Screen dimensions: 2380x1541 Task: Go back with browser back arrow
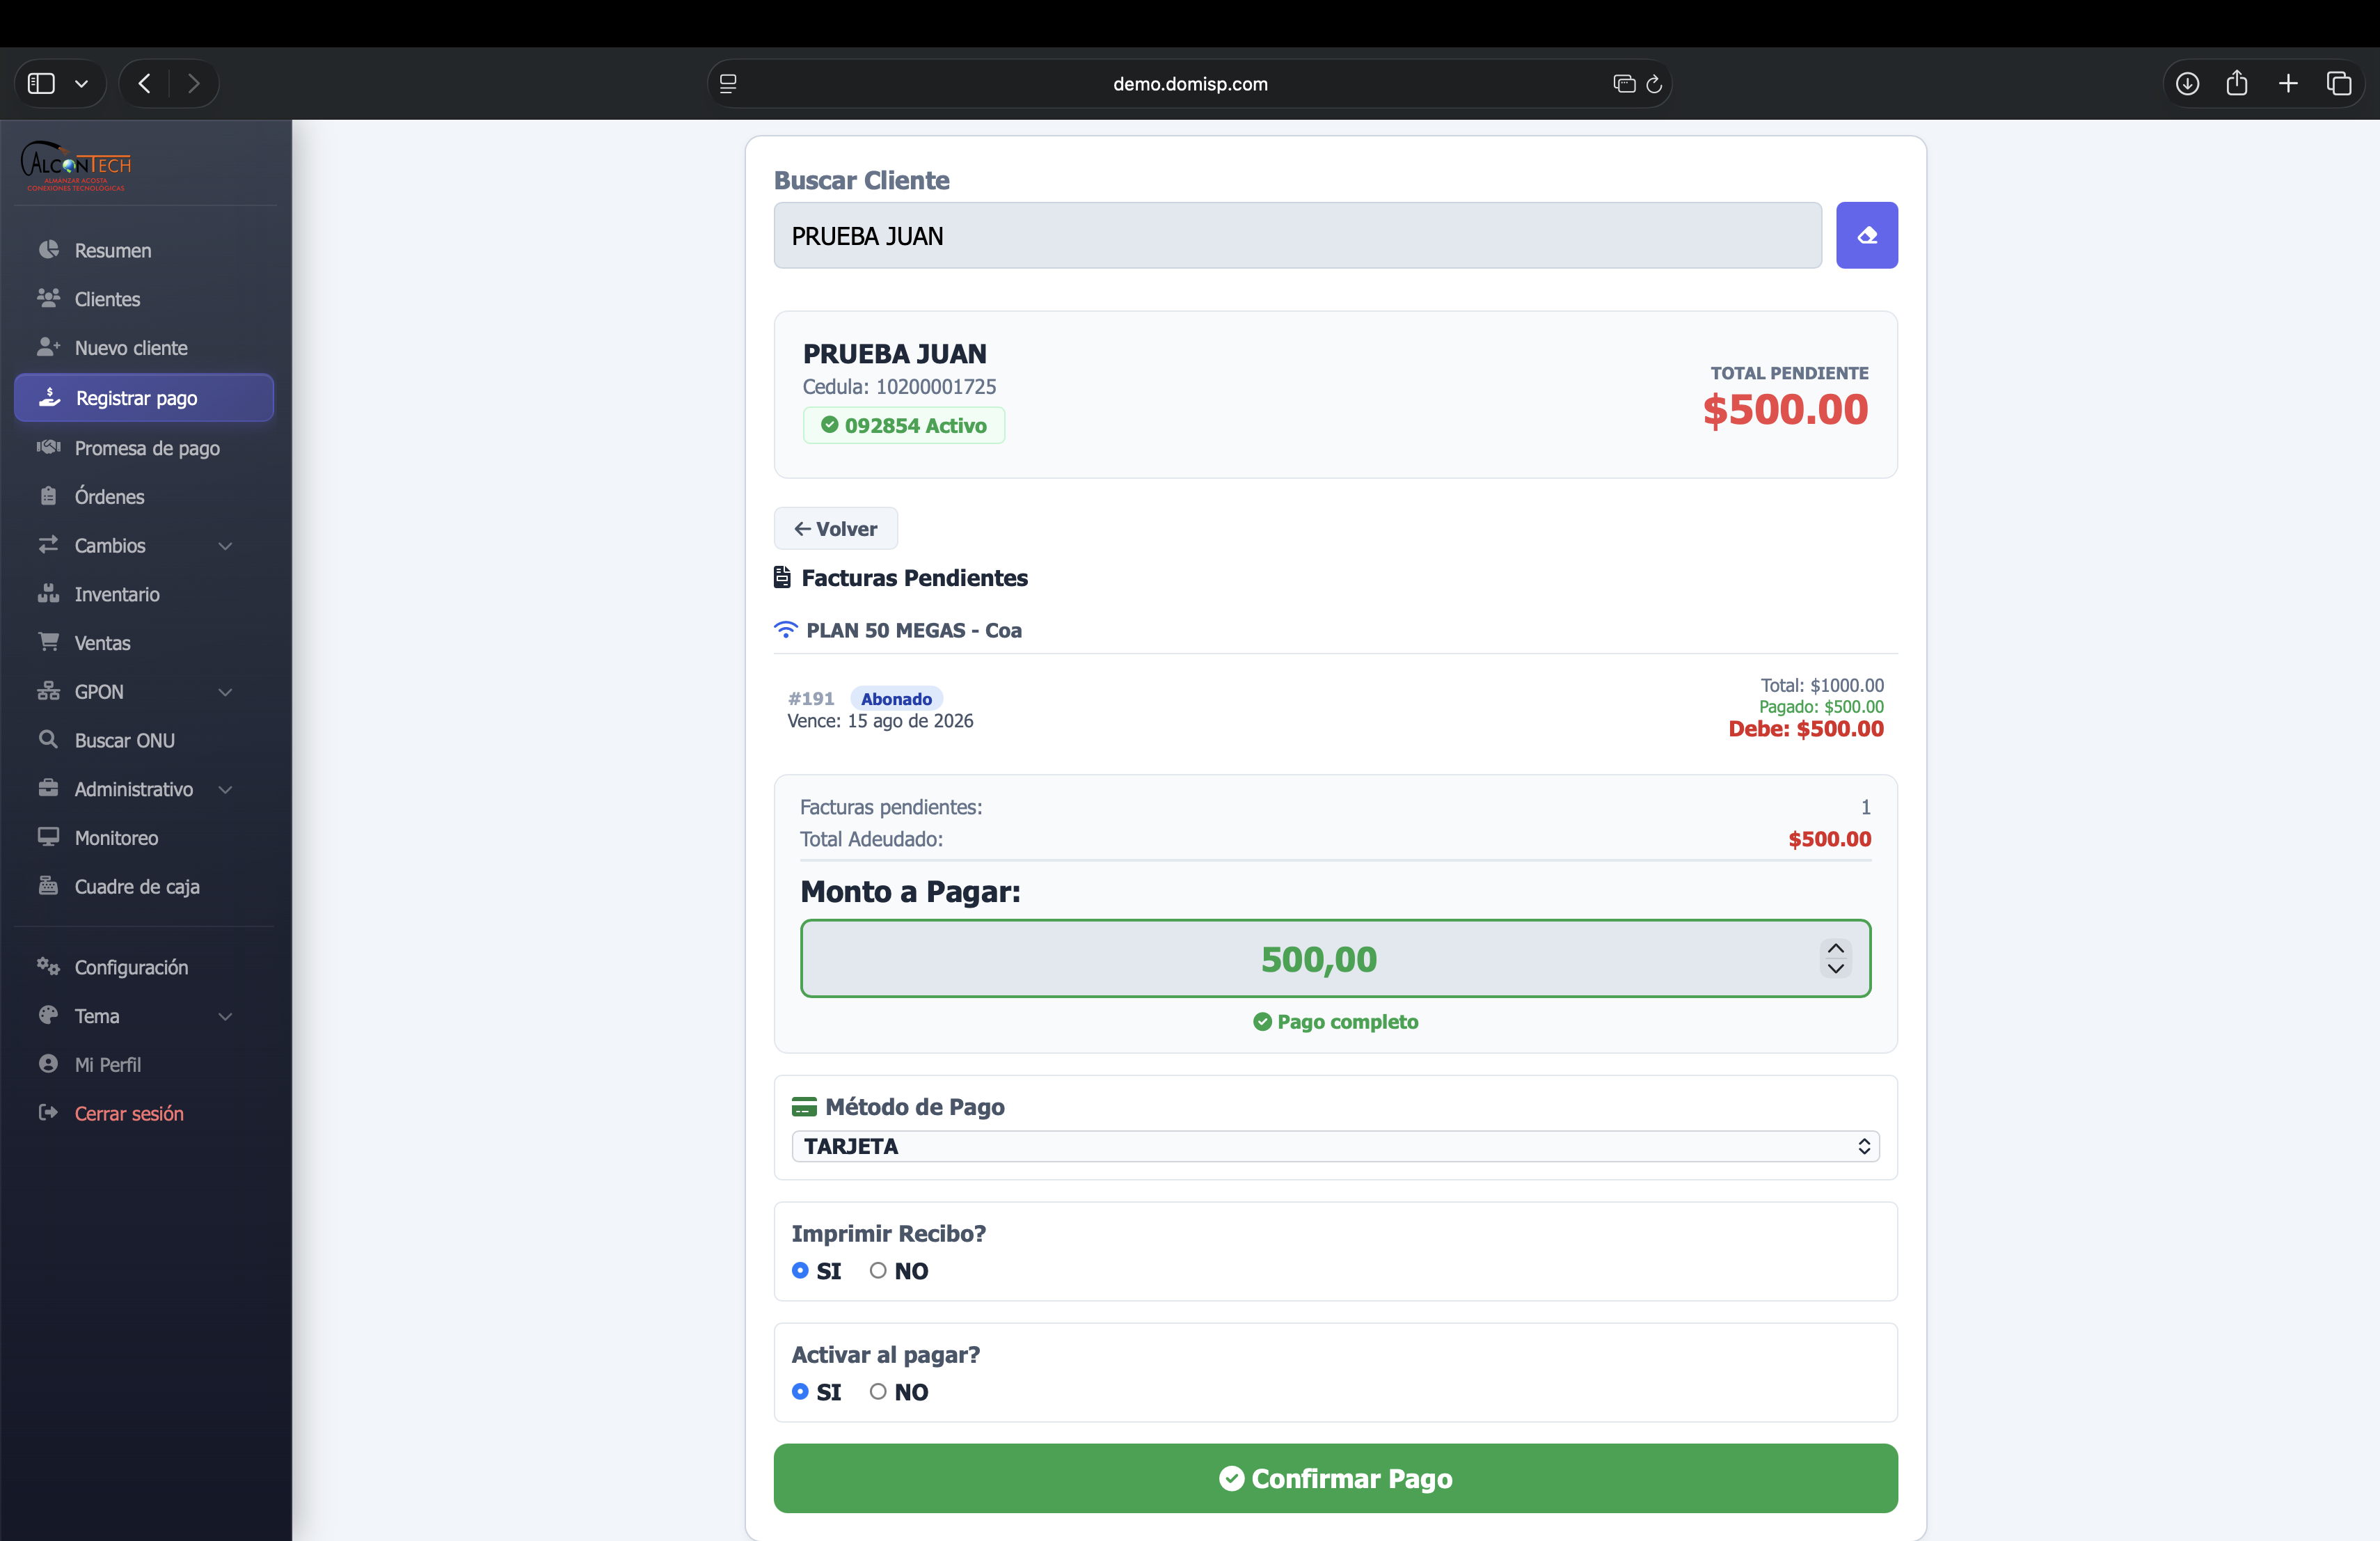tap(145, 83)
